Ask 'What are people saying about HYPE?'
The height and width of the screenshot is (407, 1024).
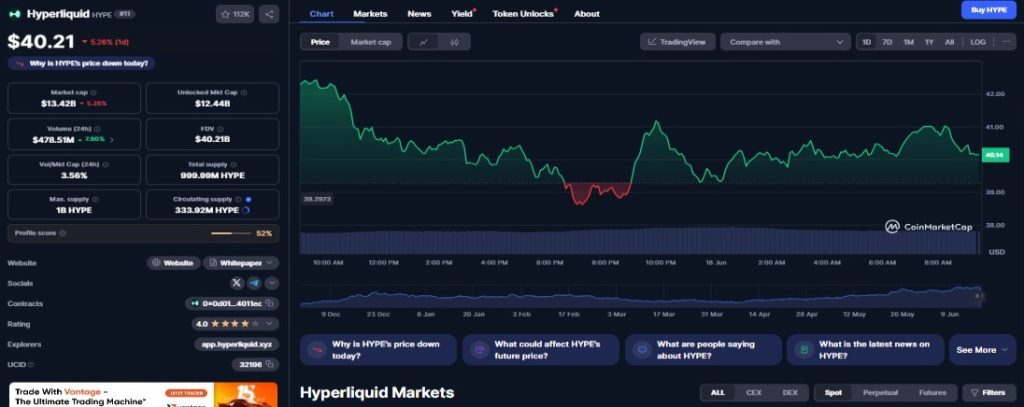[x=703, y=350]
